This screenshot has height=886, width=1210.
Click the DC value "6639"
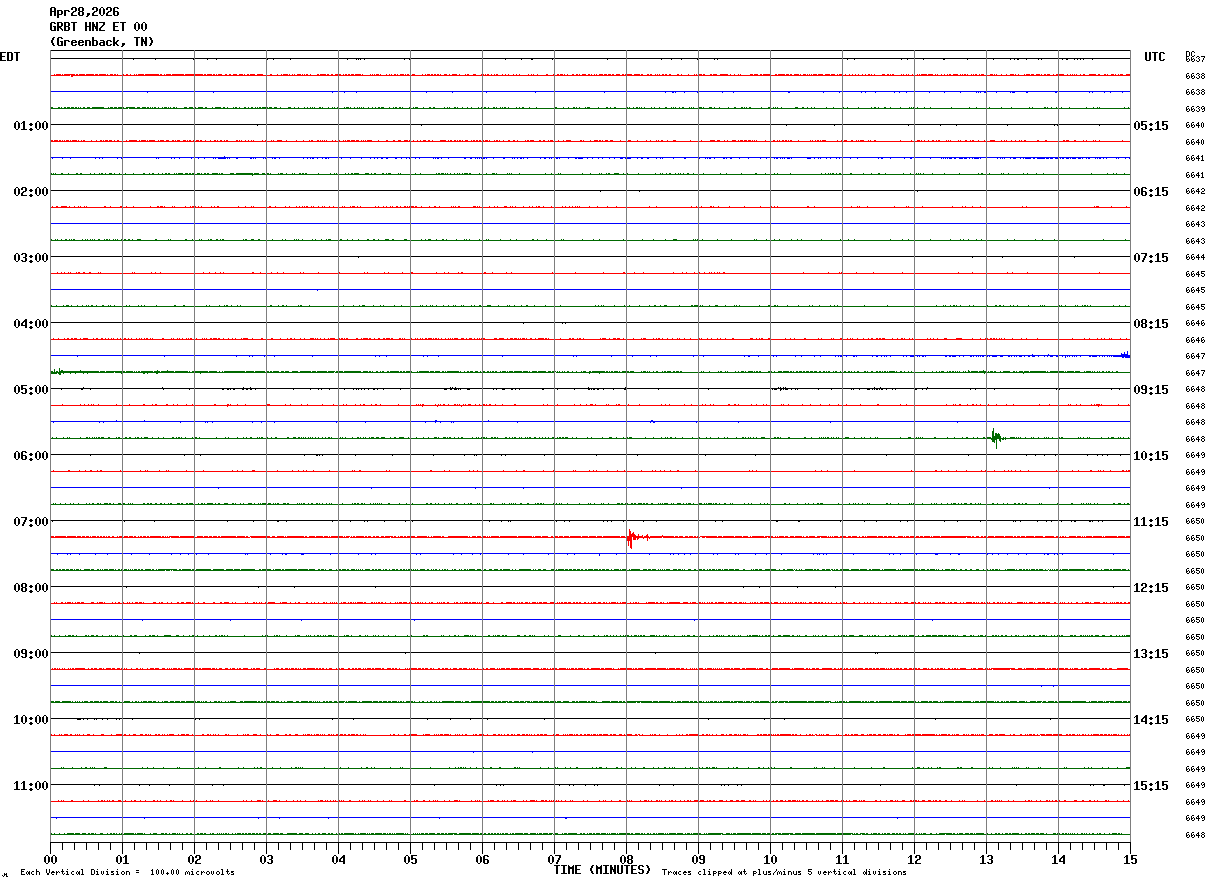(x=1195, y=109)
